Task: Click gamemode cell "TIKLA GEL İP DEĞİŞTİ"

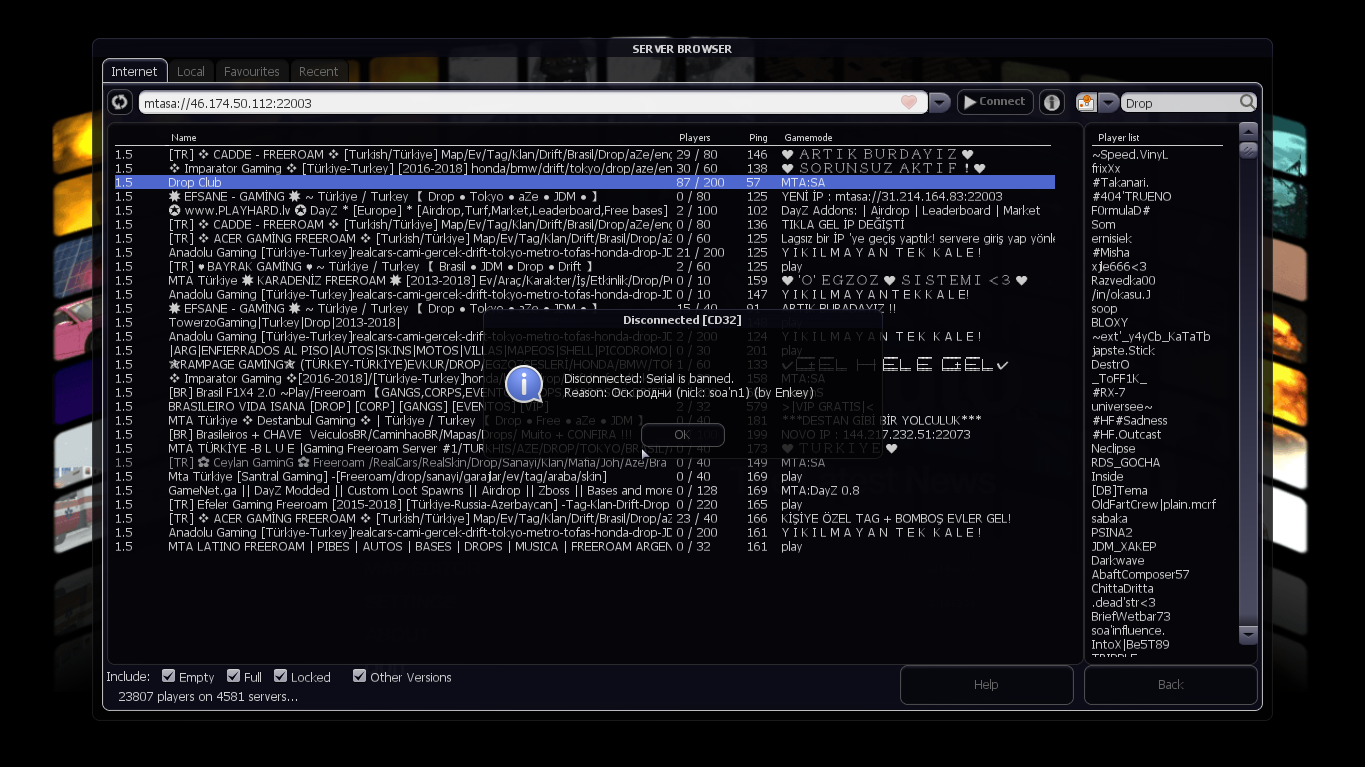Action: click(843, 225)
